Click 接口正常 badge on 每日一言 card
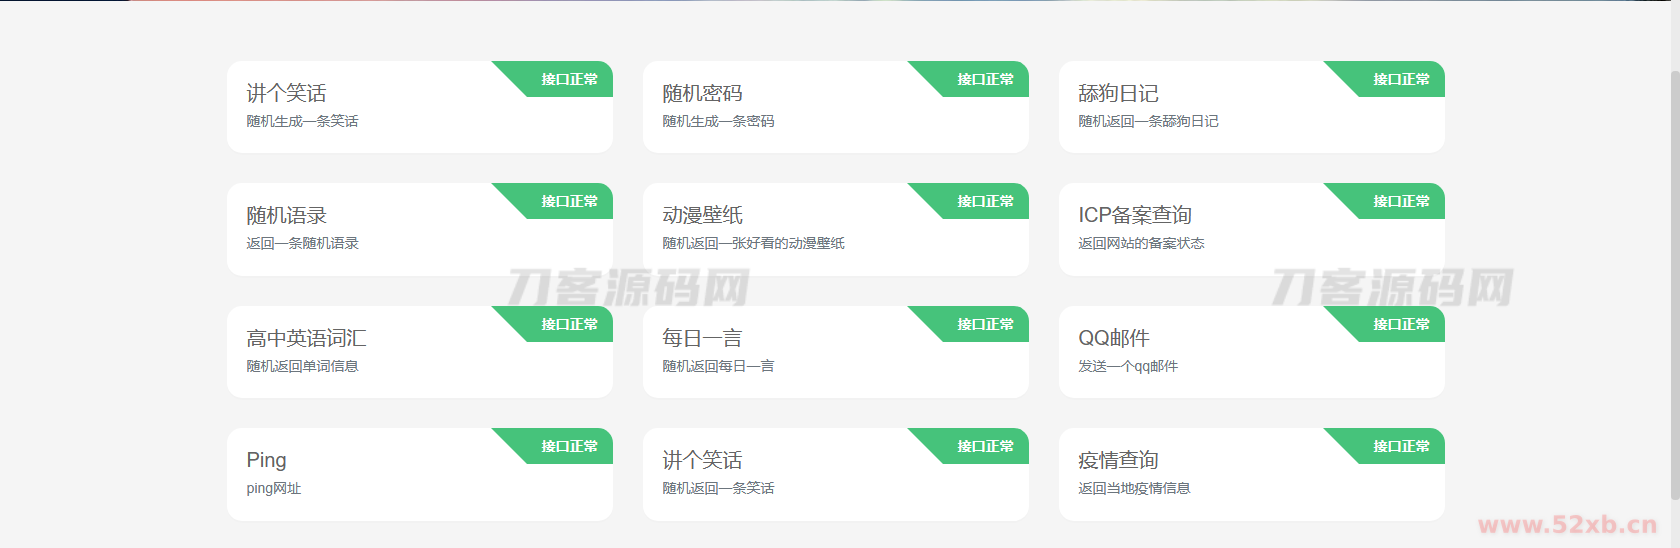This screenshot has height=548, width=1680. (984, 324)
